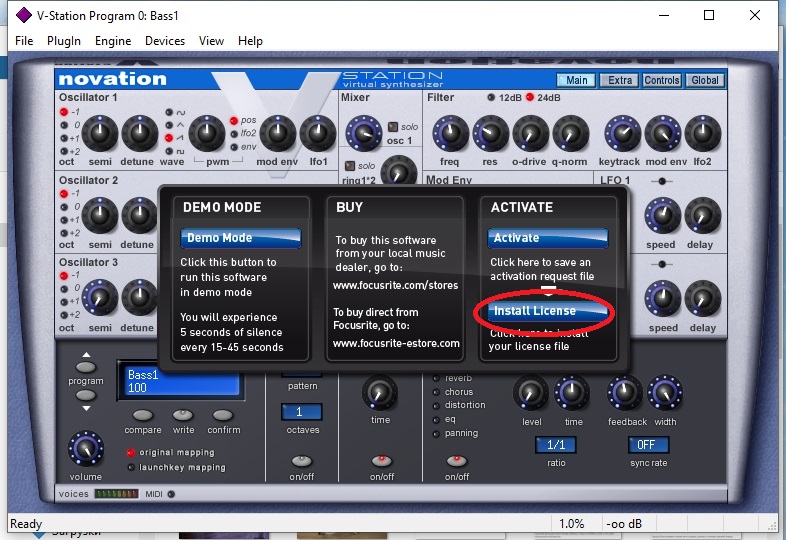786x540 pixels.
Task: Click the Activate button
Action: click(x=547, y=238)
